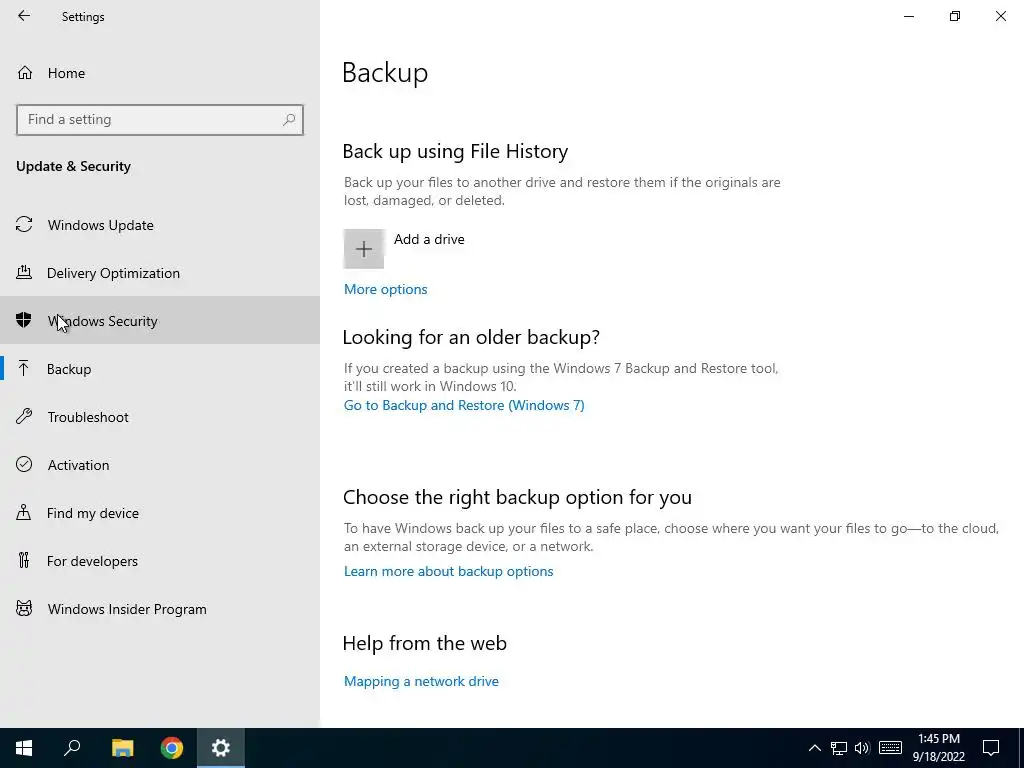Click the plus icon to add a drive

click(364, 248)
